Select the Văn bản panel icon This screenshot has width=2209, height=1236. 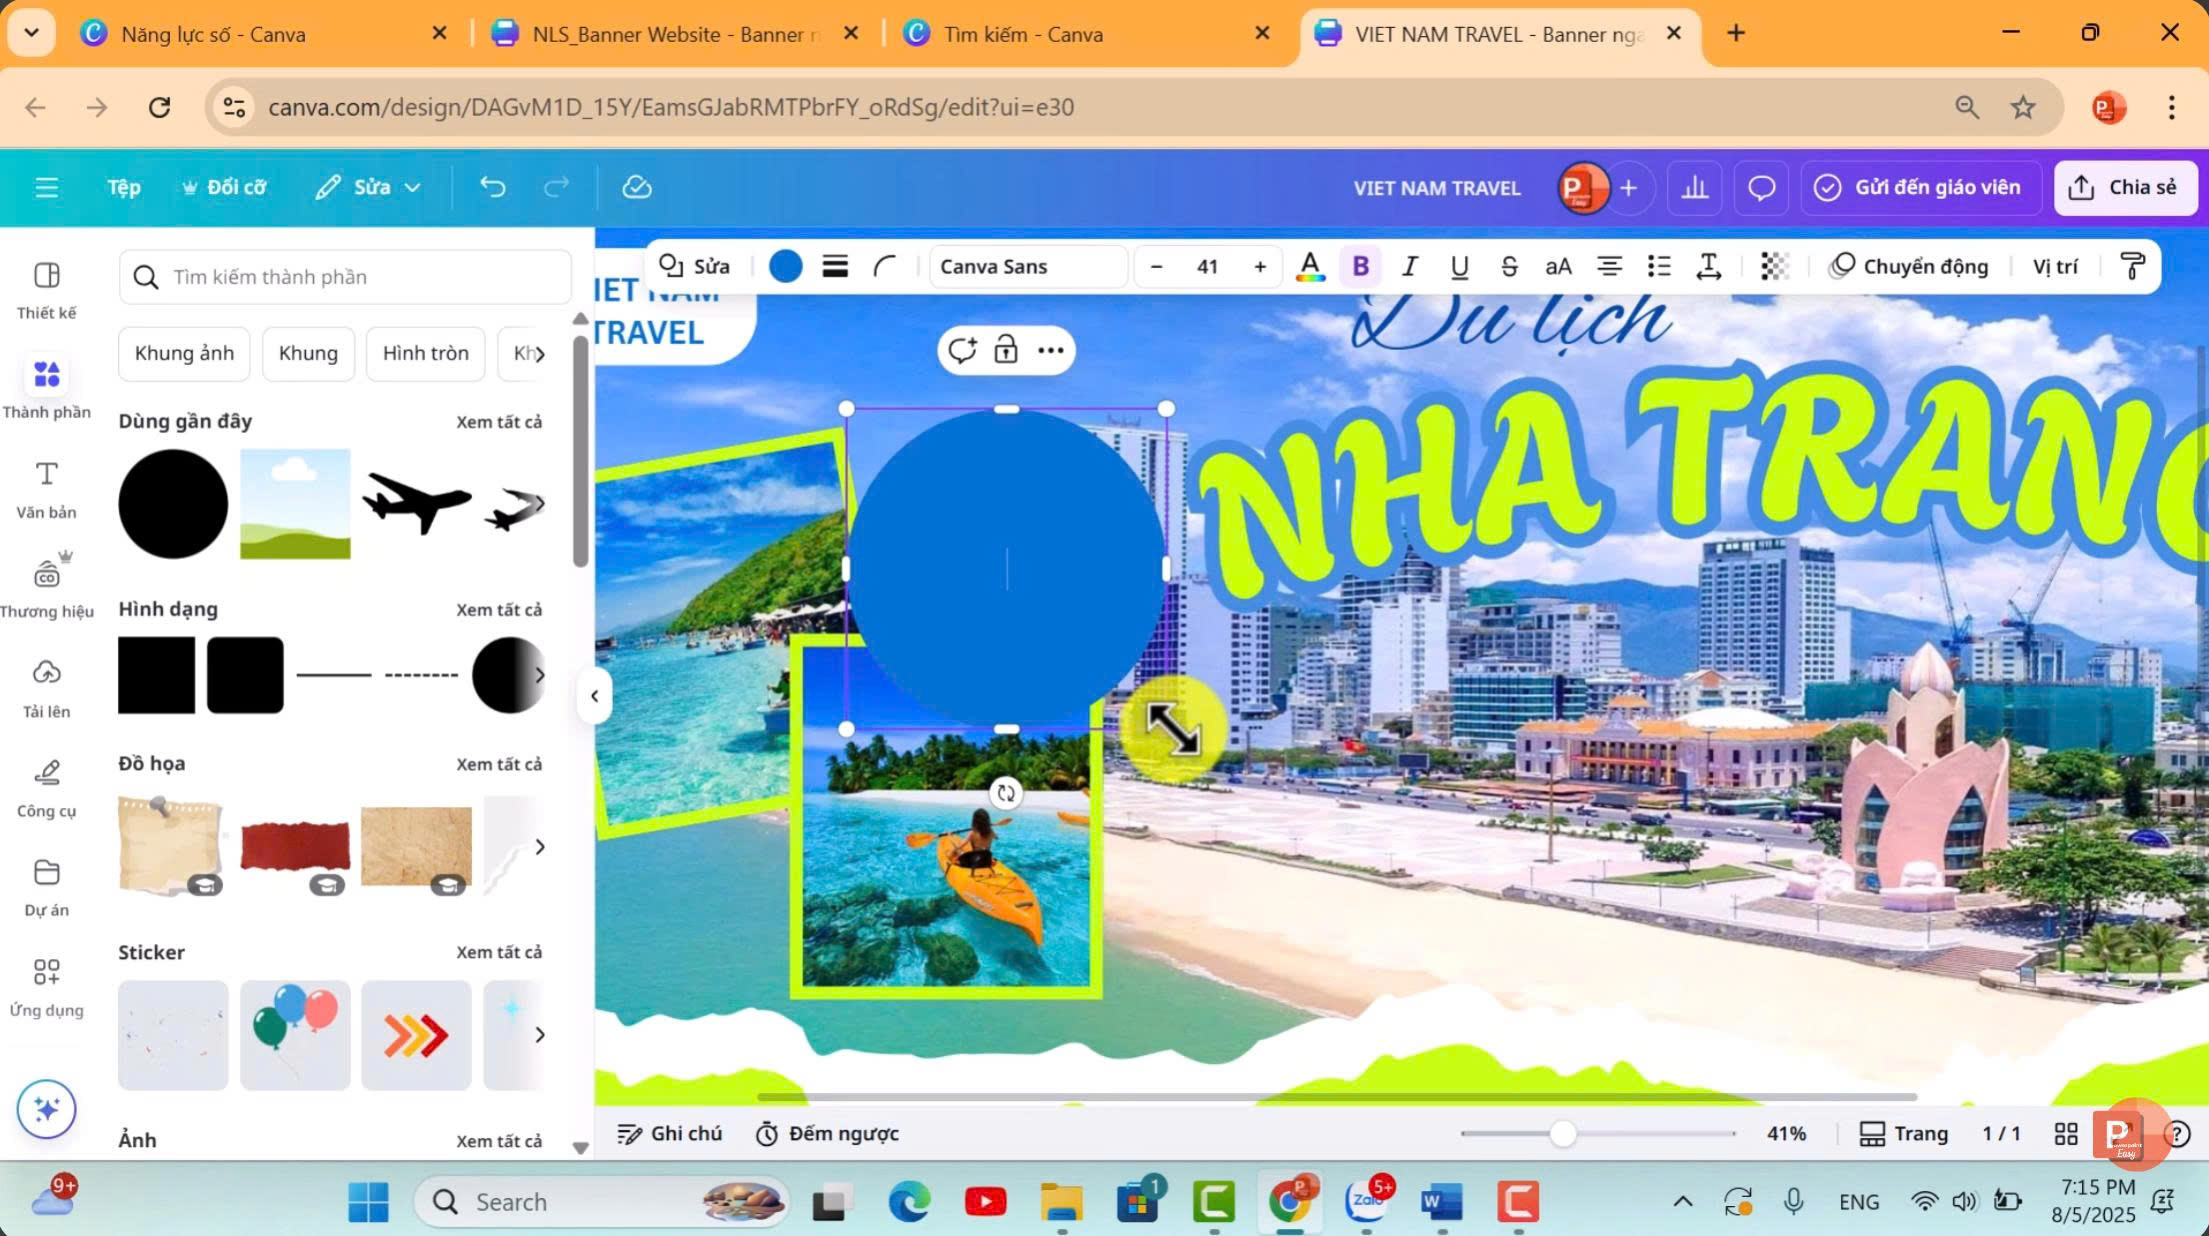click(46, 488)
